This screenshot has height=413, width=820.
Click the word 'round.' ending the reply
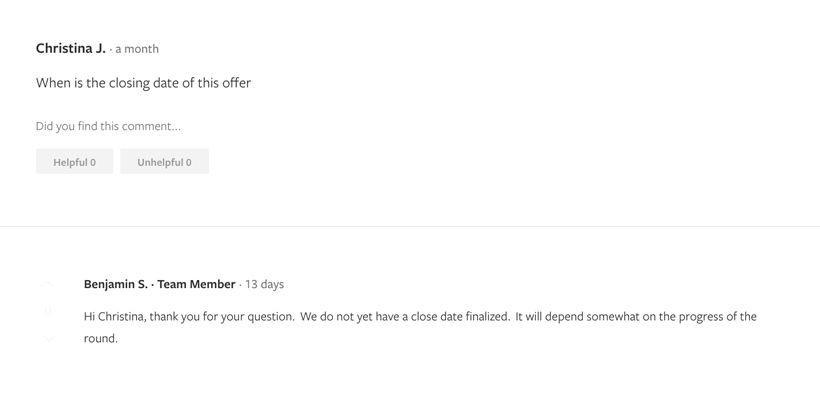[x=101, y=338]
